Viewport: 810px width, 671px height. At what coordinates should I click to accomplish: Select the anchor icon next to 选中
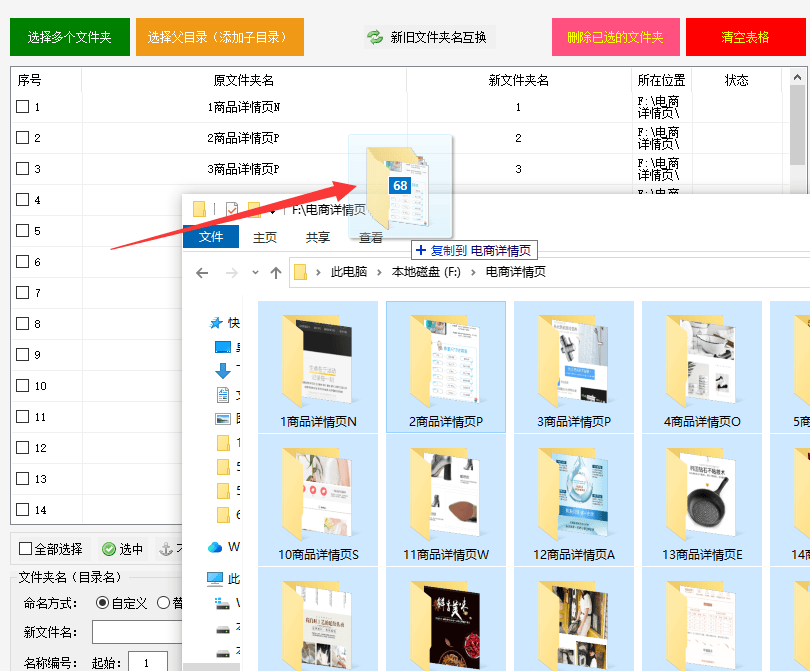[165, 551]
